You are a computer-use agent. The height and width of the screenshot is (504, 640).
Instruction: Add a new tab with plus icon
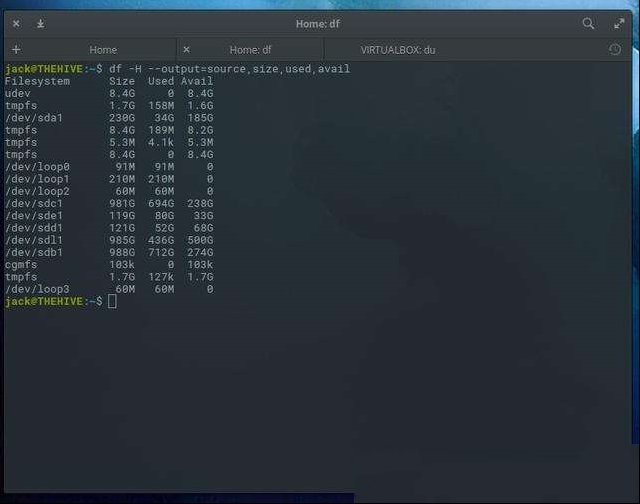coord(16,50)
